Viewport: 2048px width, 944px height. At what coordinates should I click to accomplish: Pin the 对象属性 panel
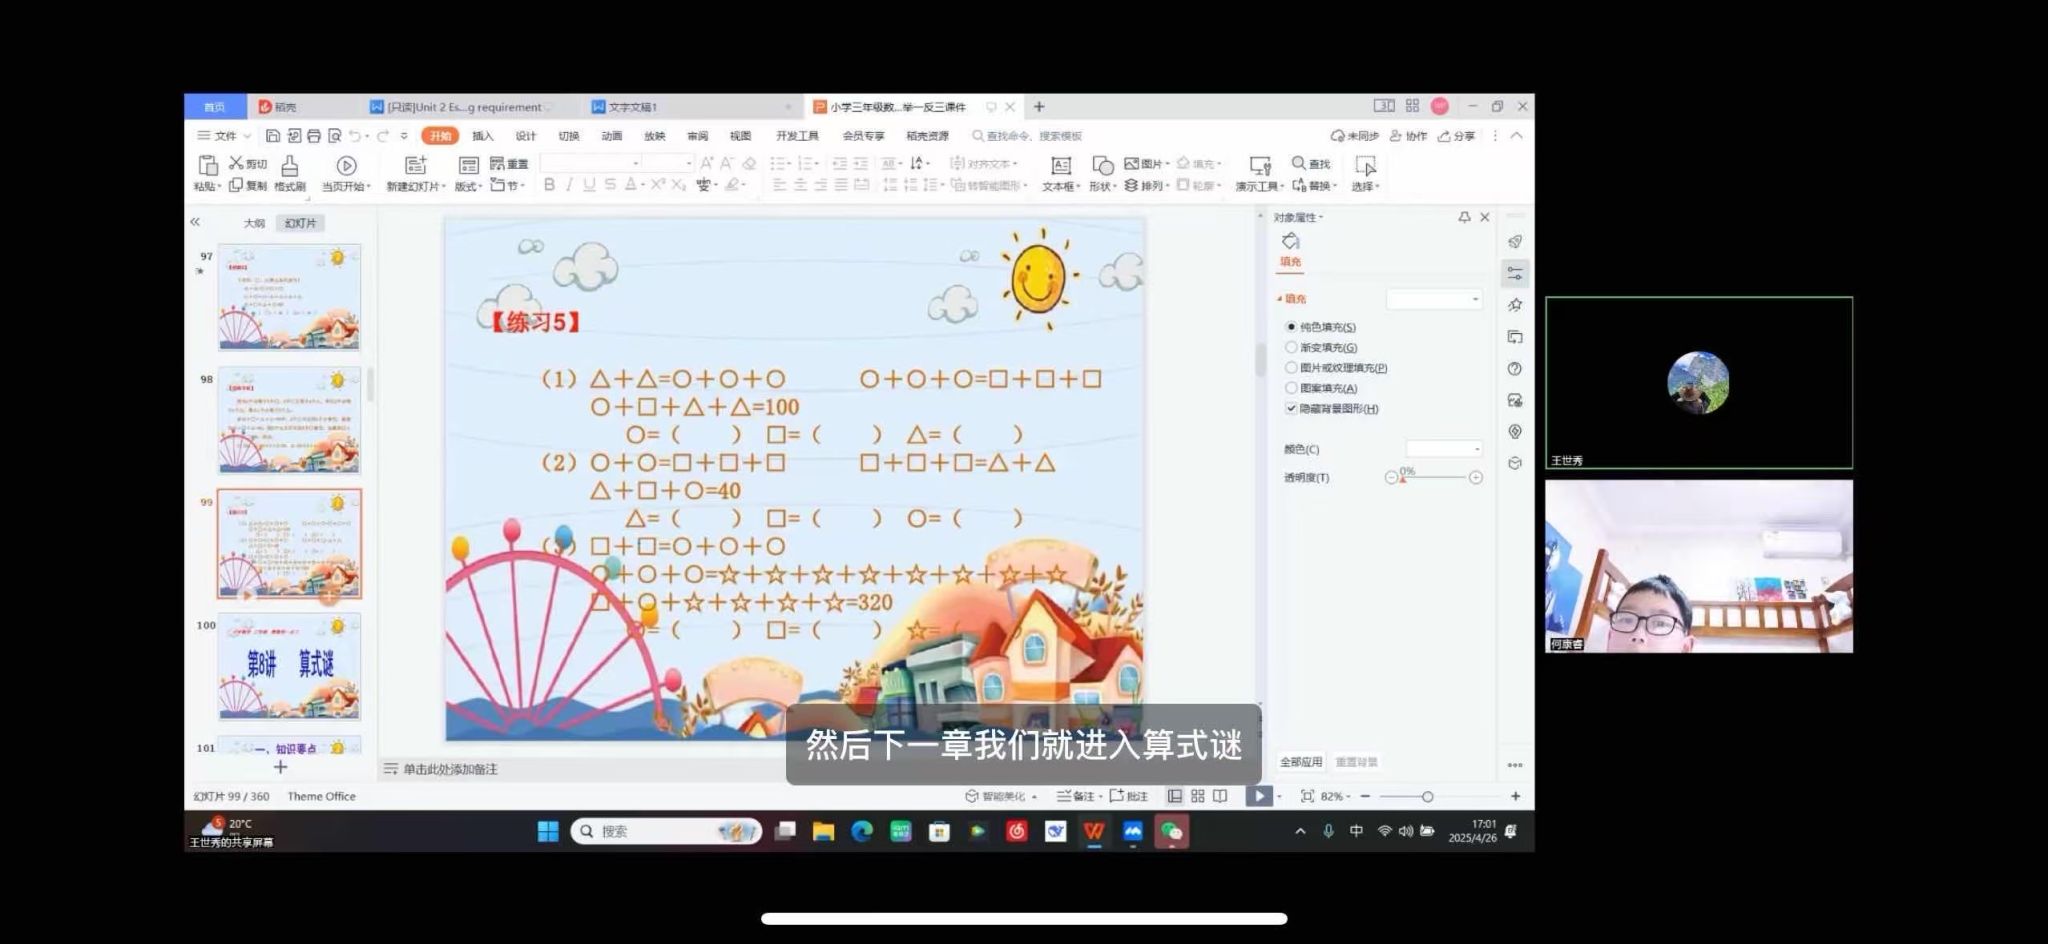tap(1464, 217)
